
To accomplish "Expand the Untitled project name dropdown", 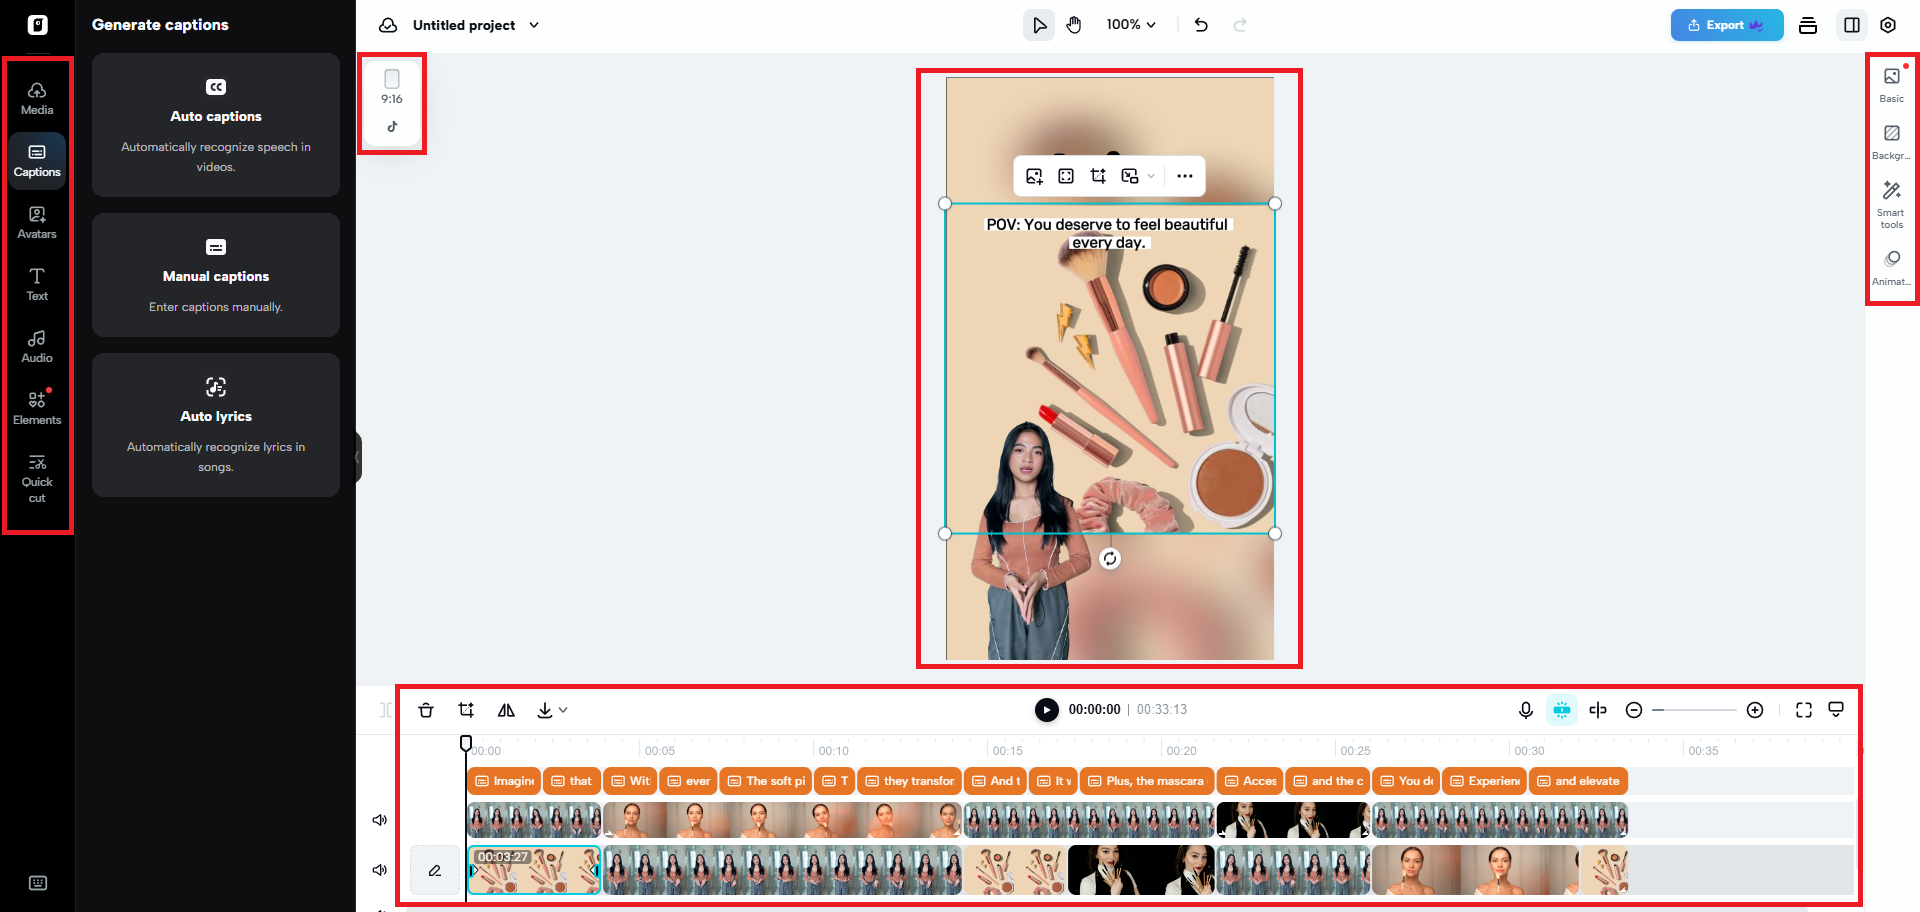I will tap(535, 25).
